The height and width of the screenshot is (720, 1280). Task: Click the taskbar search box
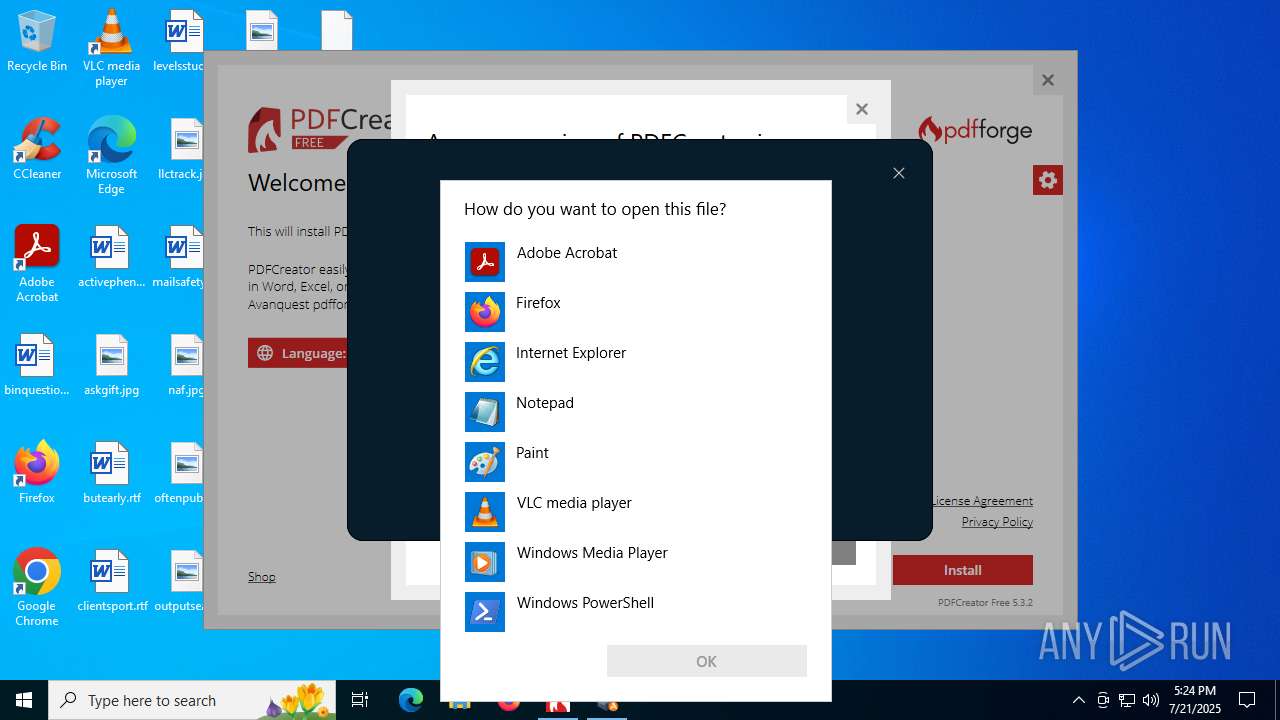click(193, 700)
